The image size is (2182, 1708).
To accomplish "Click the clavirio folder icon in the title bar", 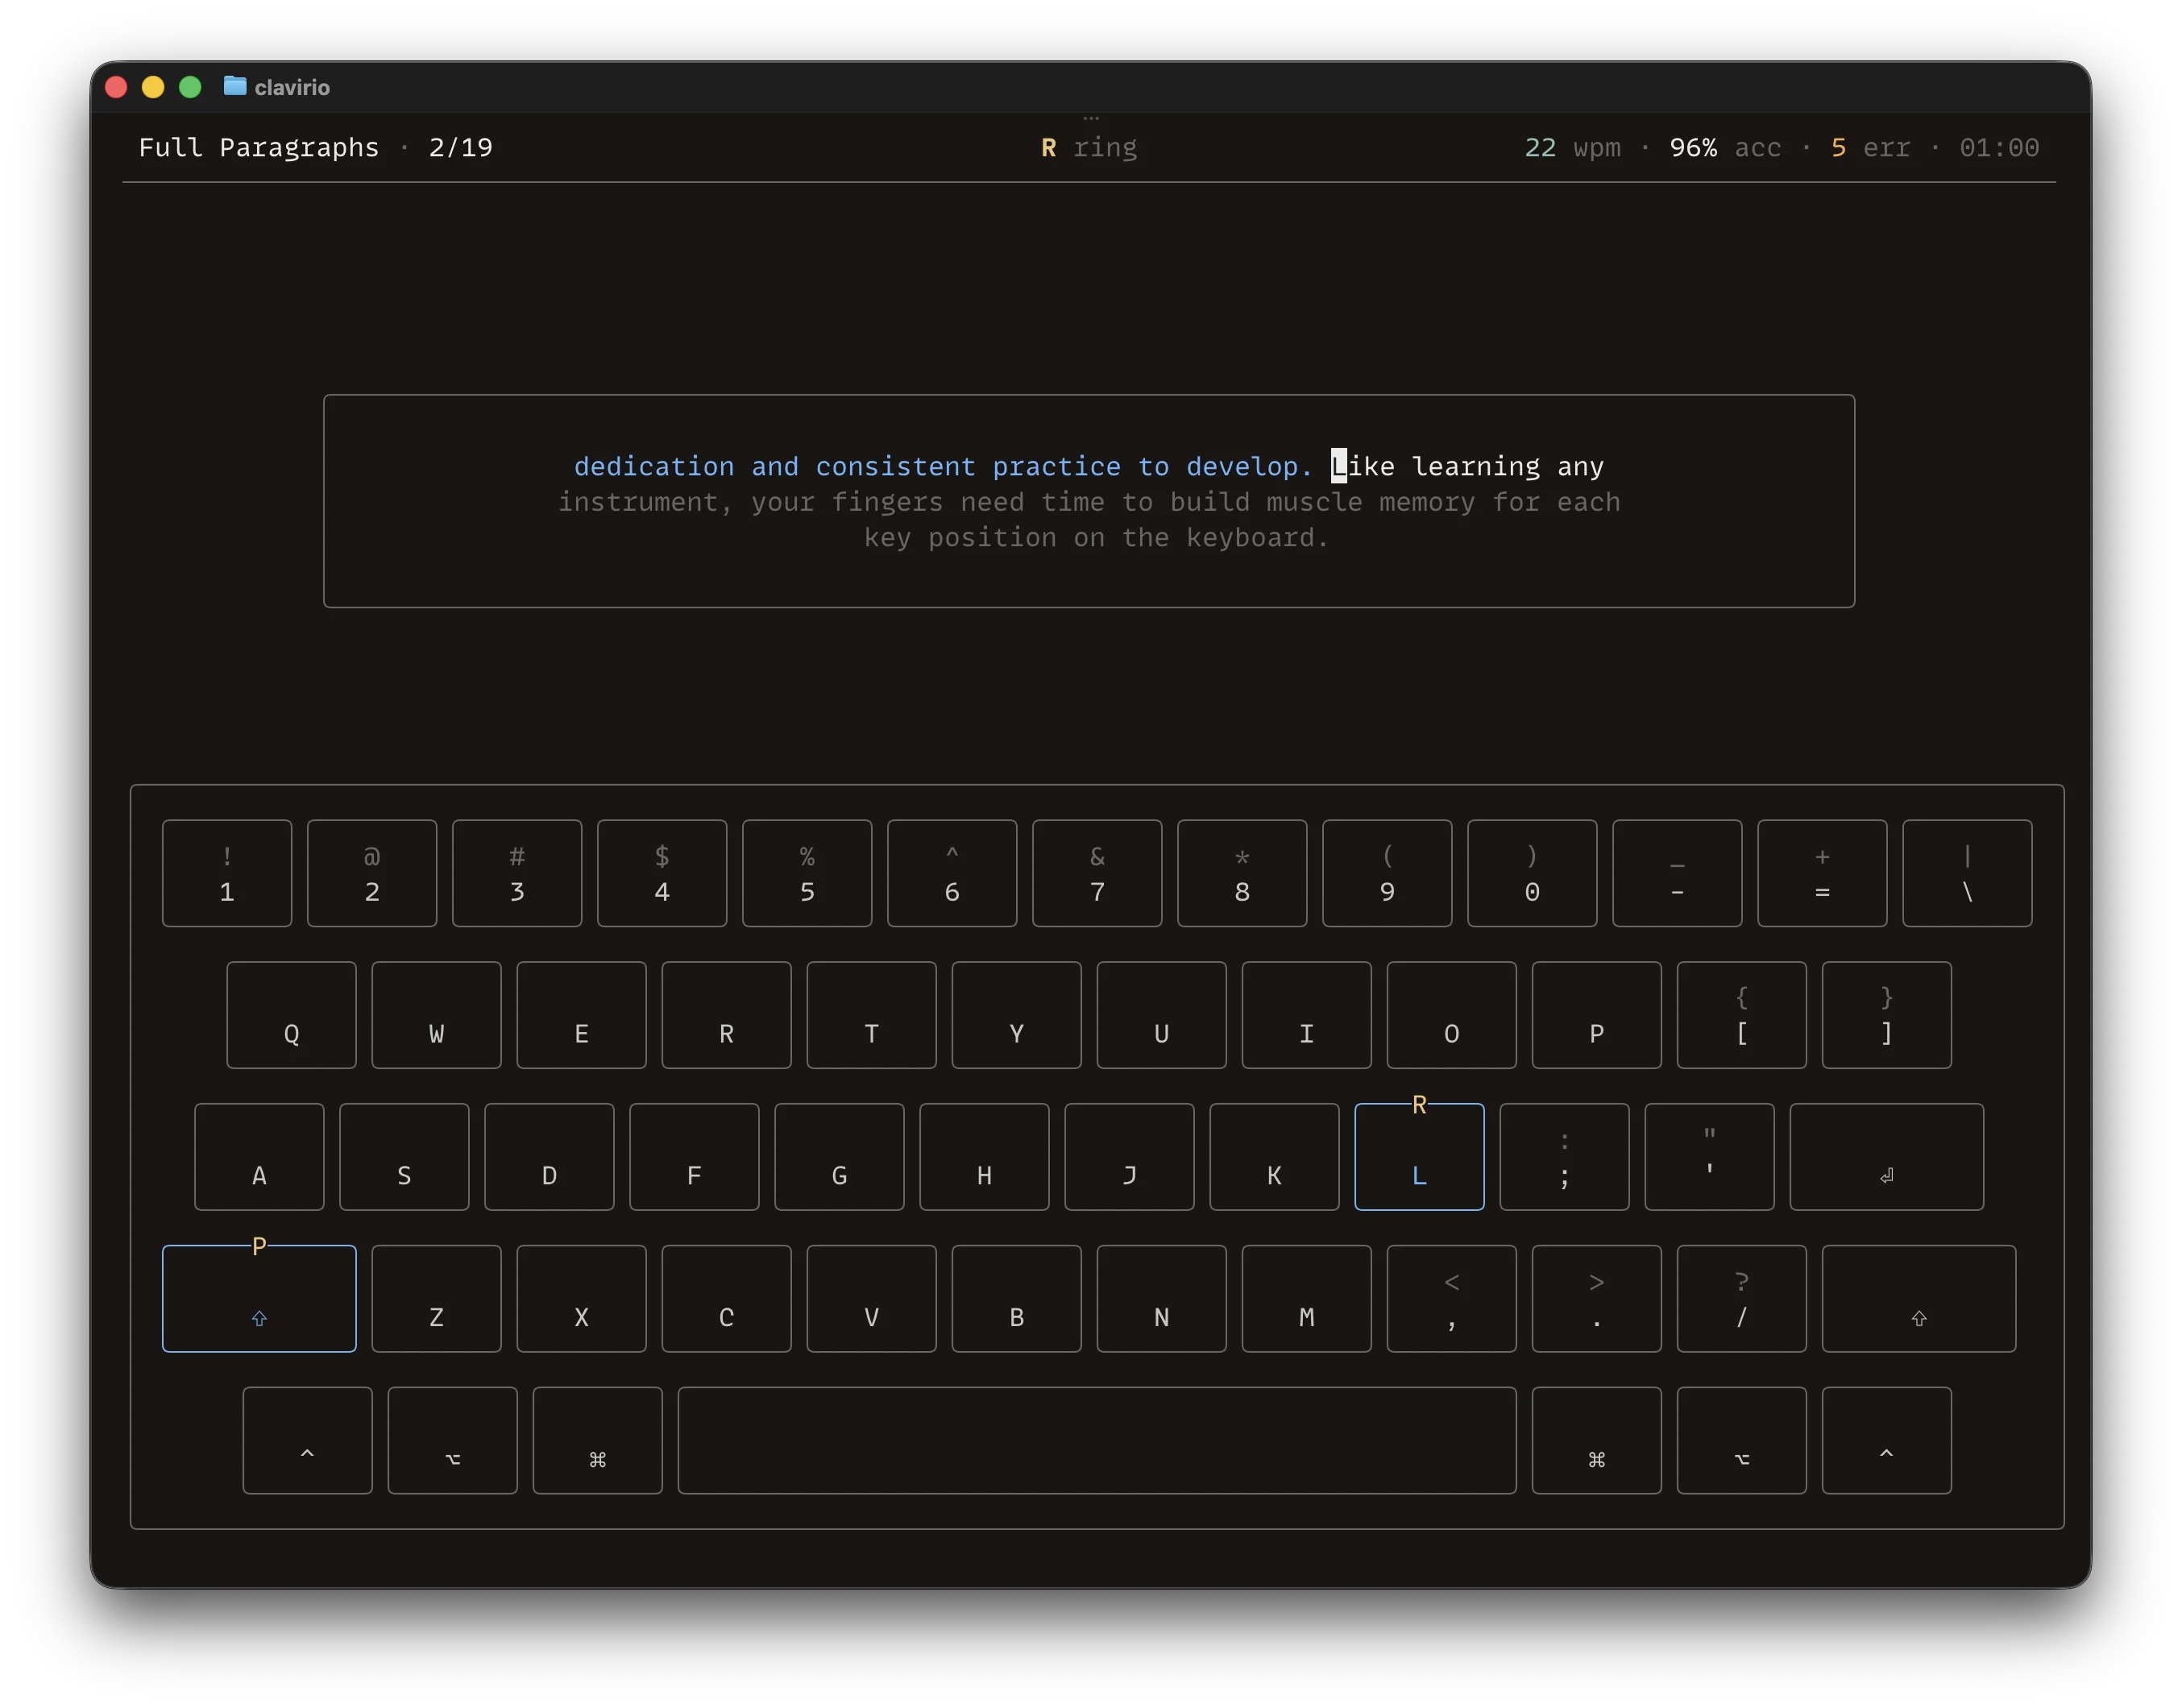I will (x=235, y=87).
